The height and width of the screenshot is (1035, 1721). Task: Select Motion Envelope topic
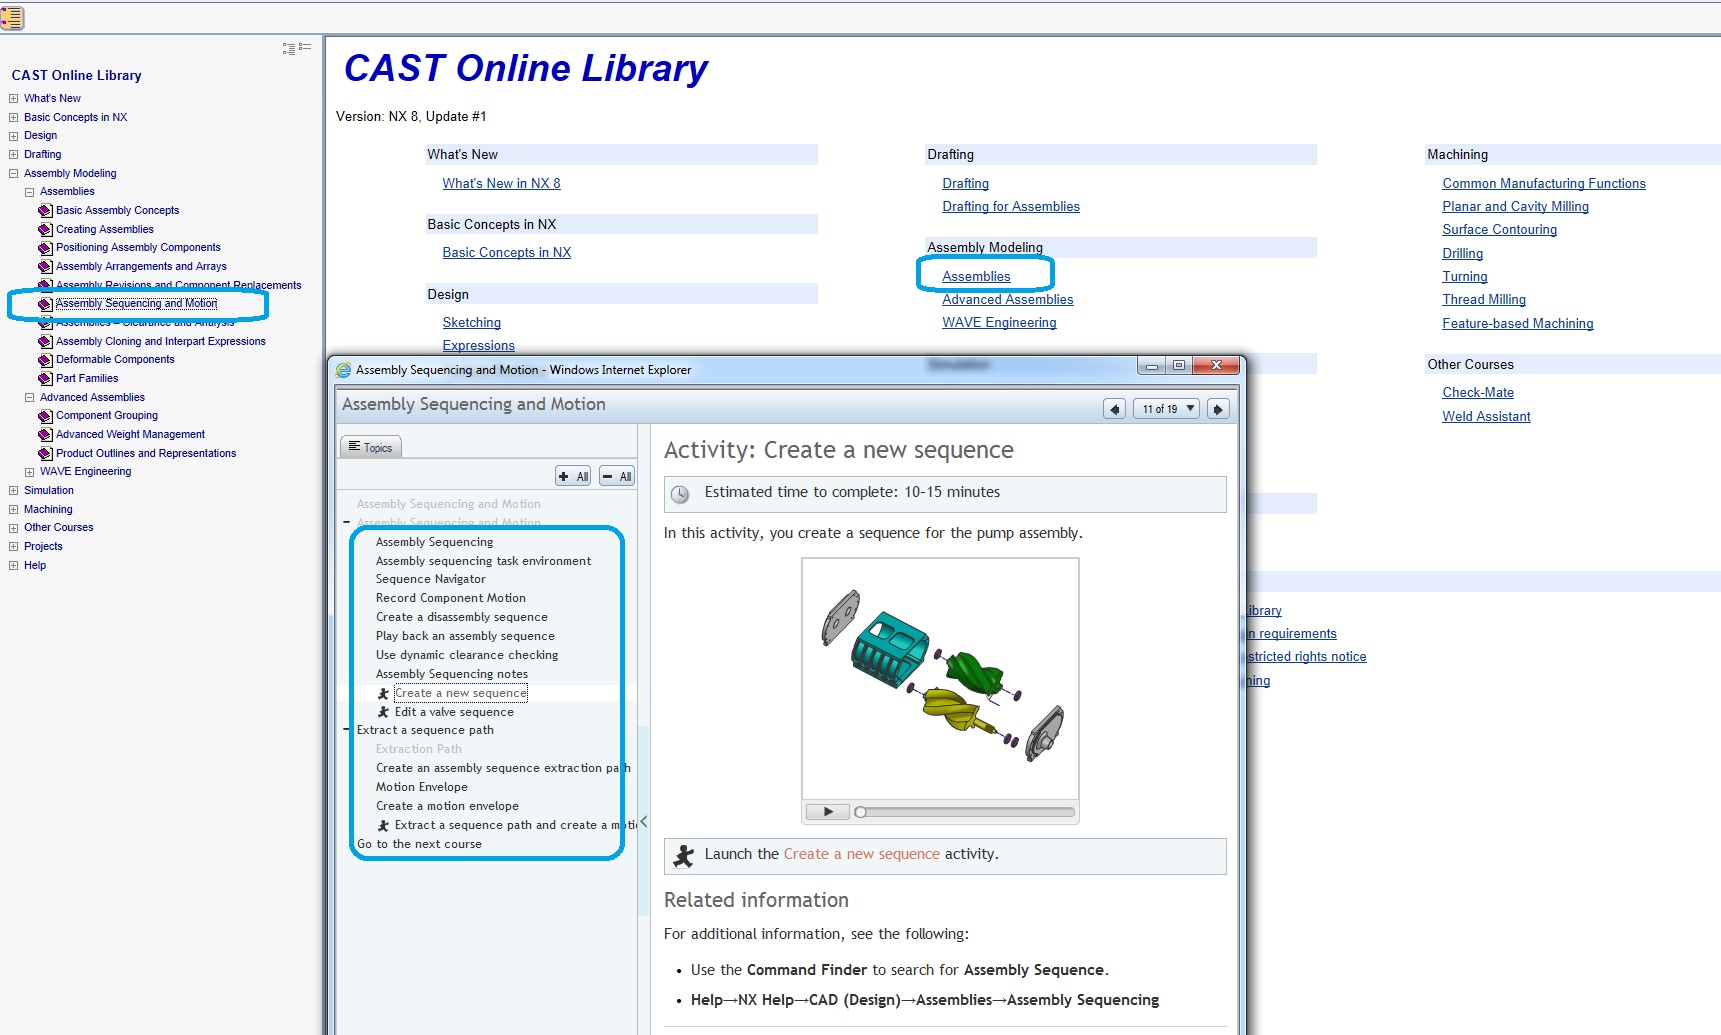pos(421,787)
